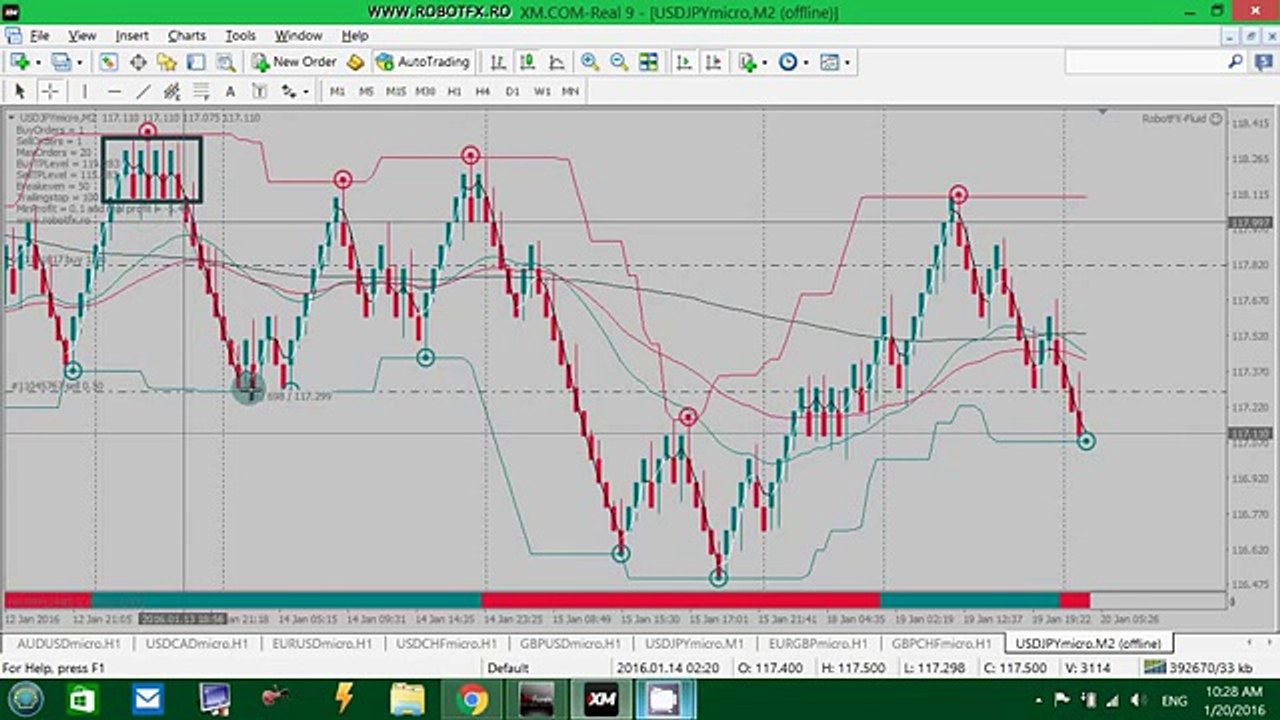Expand the New Chart dropdown arrow

(37, 63)
